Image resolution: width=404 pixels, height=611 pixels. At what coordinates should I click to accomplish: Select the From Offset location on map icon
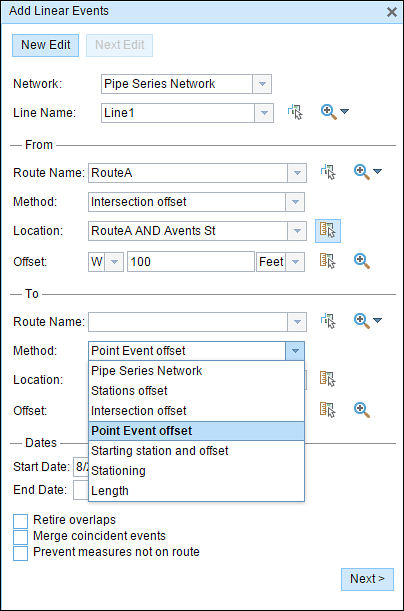[x=328, y=261]
